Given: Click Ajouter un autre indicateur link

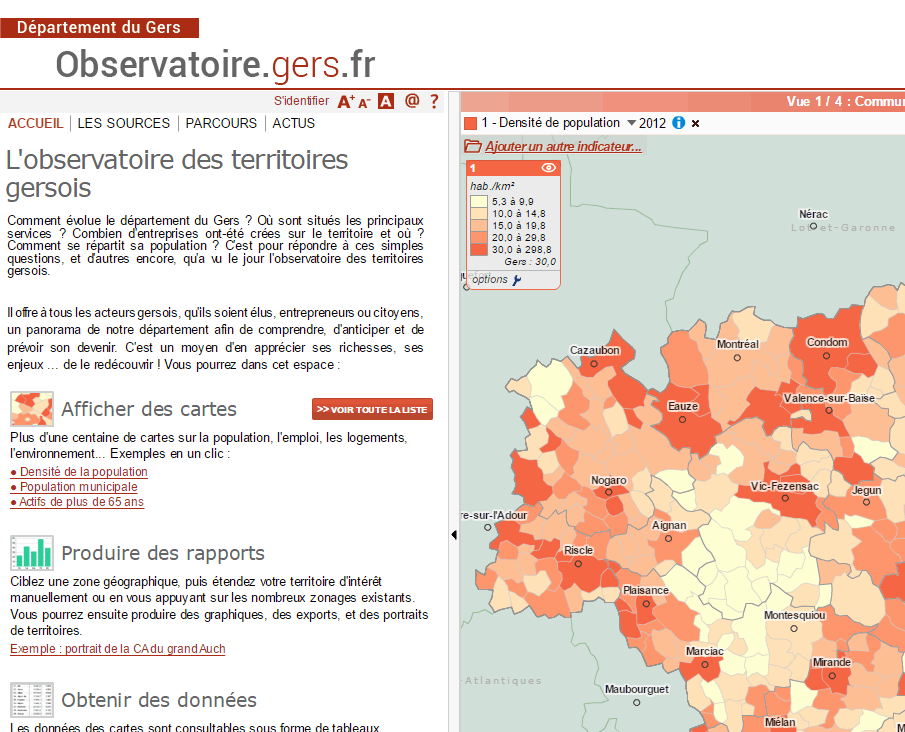Looking at the screenshot, I should [x=563, y=147].
